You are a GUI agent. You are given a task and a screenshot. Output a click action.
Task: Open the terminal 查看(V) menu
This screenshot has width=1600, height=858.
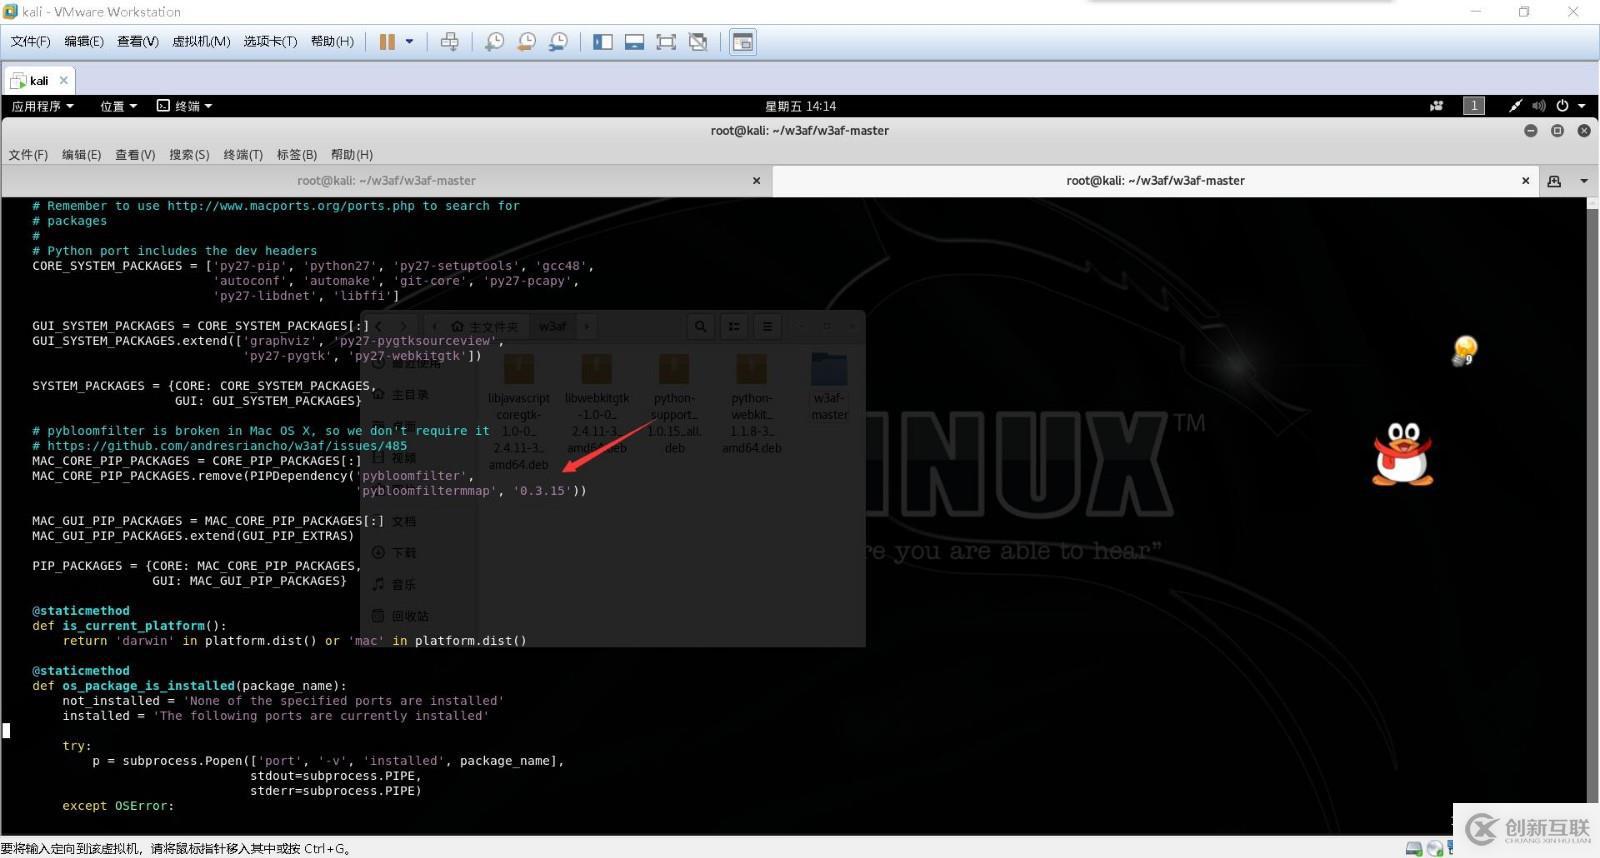[x=135, y=155]
